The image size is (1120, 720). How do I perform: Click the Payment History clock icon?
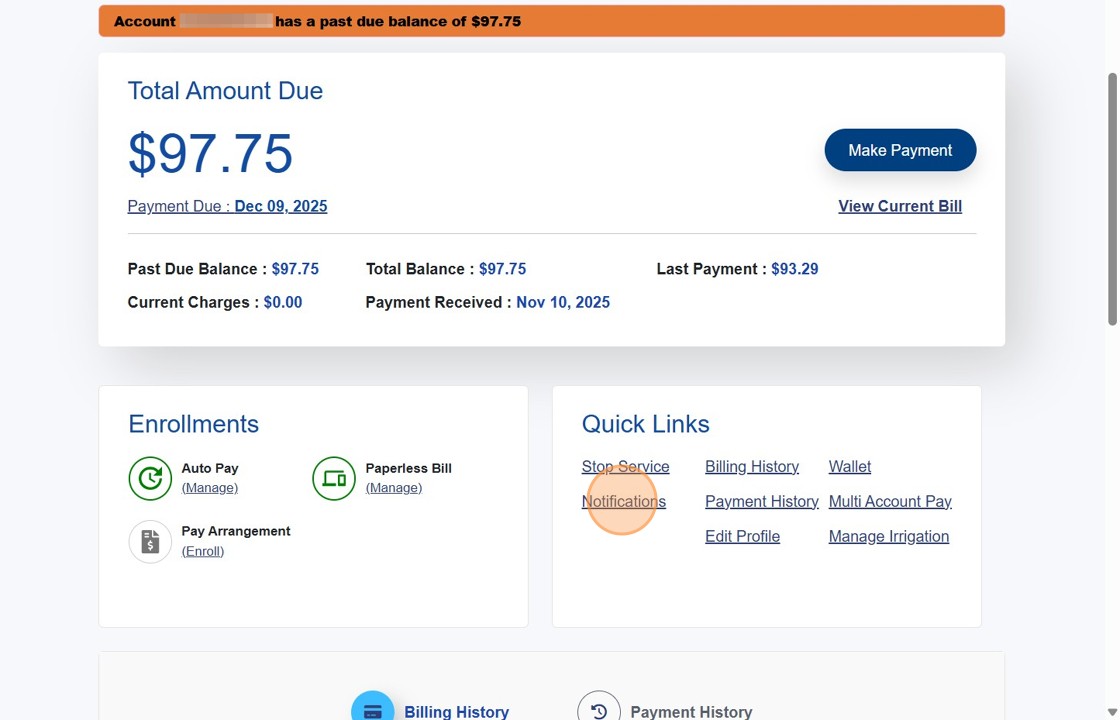(598, 710)
